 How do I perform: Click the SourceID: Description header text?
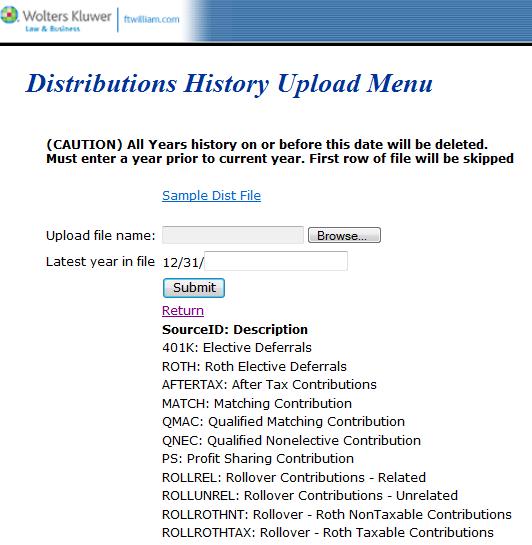pos(235,330)
